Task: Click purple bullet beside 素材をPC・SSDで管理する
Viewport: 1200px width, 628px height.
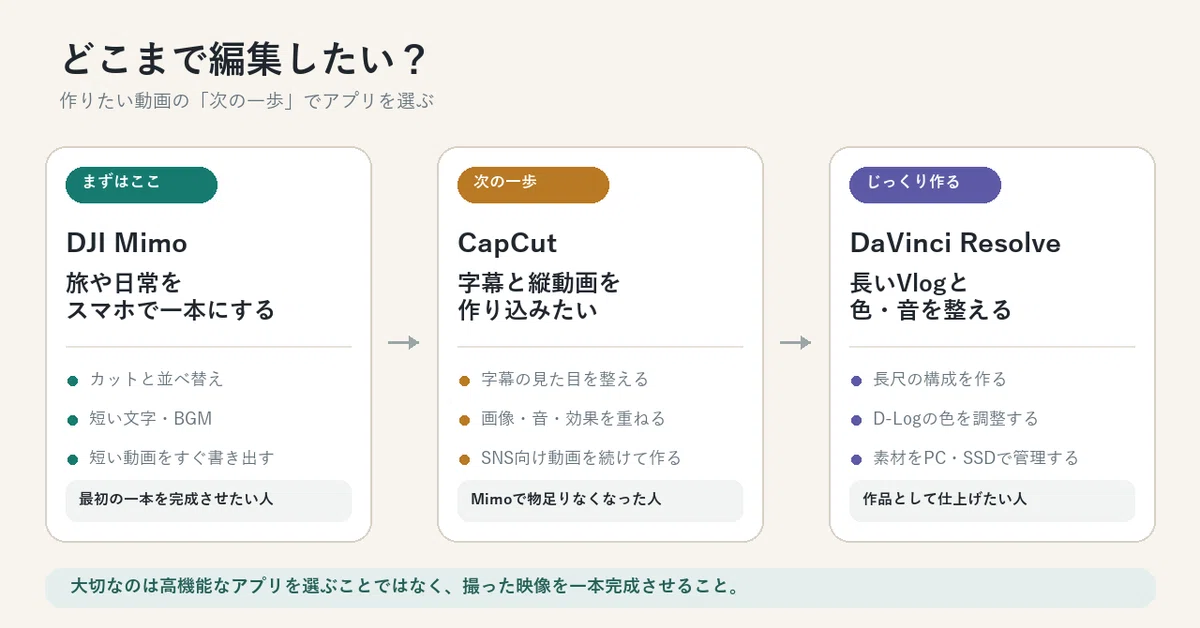Action: pyautogui.click(x=856, y=459)
